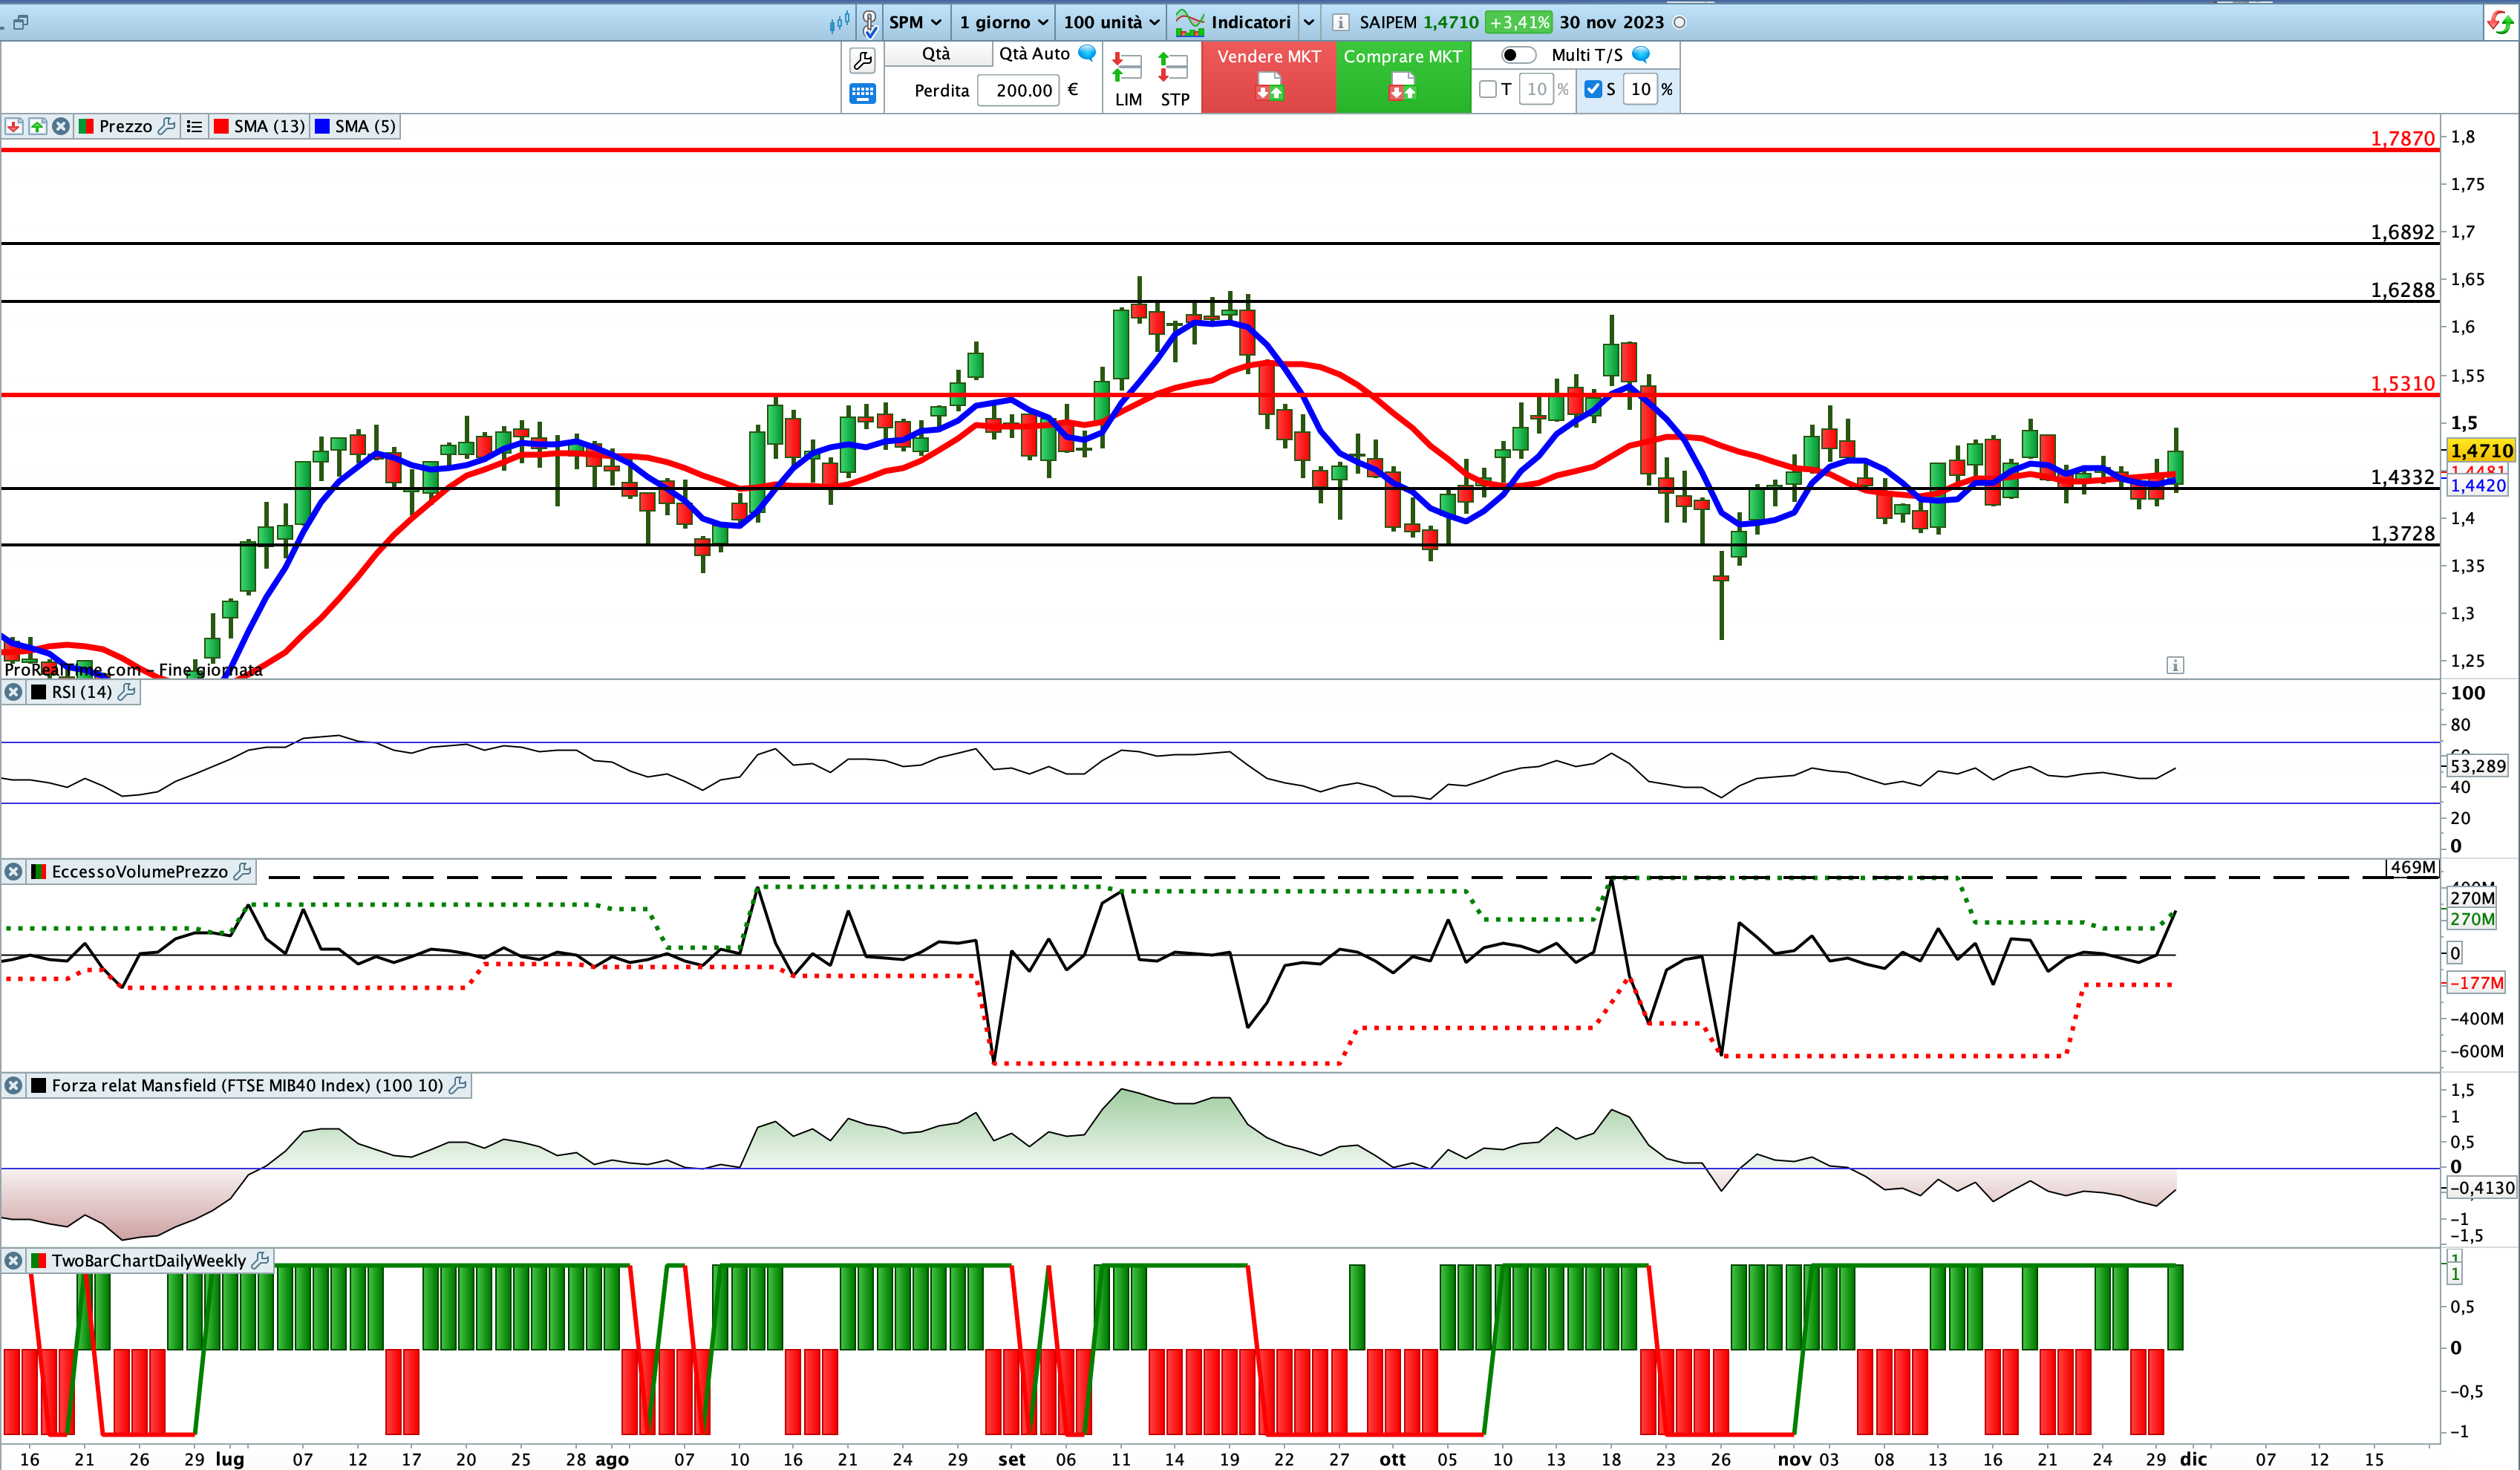Image resolution: width=2520 pixels, height=1470 pixels.
Task: Click the 1,6288 level label
Action: click(x=2402, y=290)
